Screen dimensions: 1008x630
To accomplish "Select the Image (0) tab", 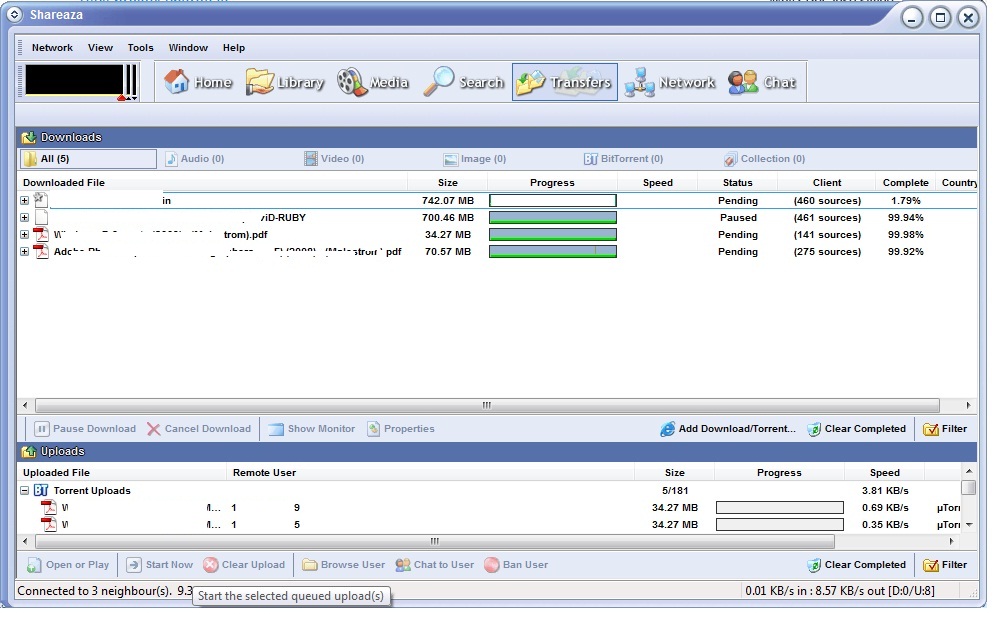I will [475, 159].
